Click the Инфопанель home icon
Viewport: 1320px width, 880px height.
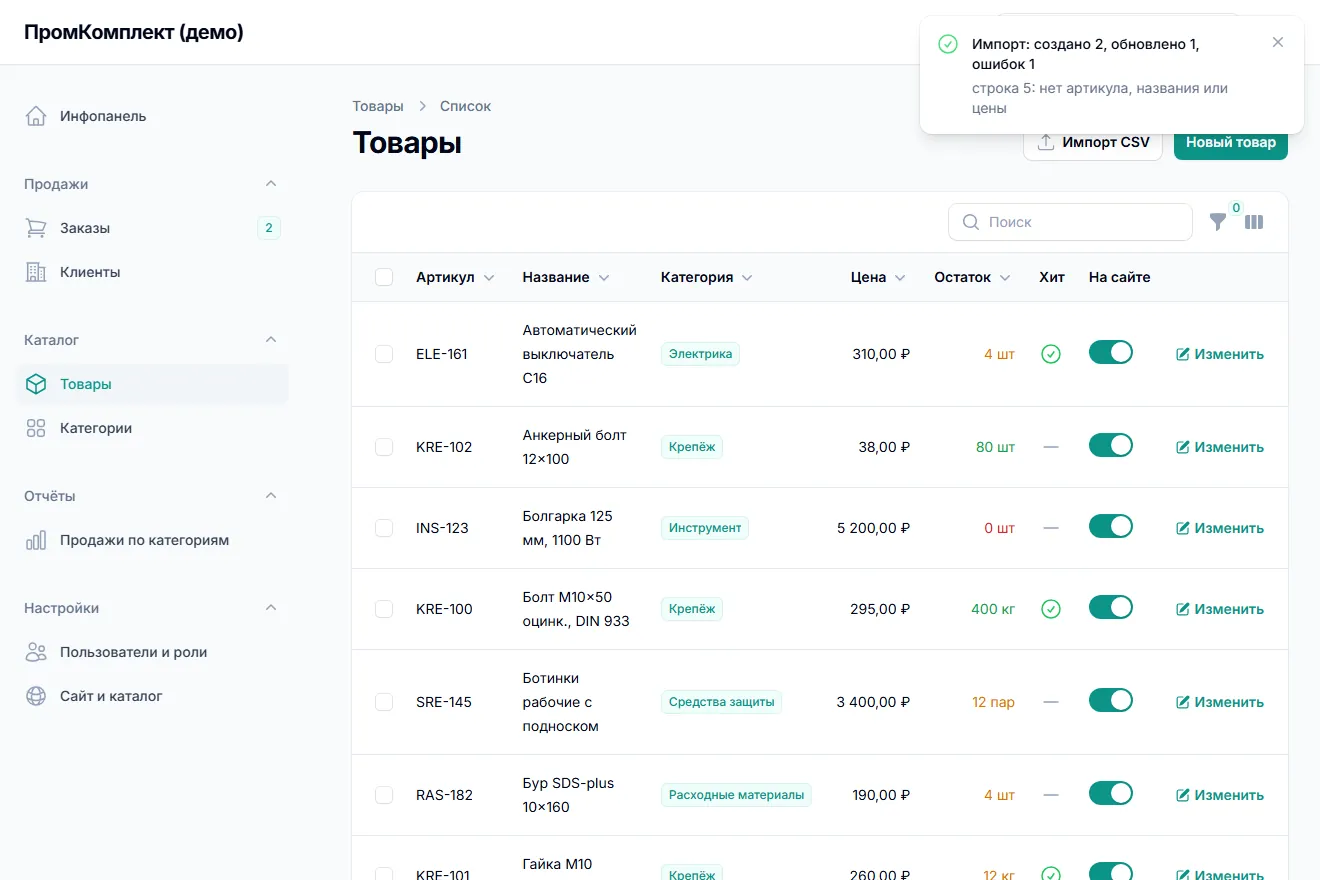tap(36, 116)
